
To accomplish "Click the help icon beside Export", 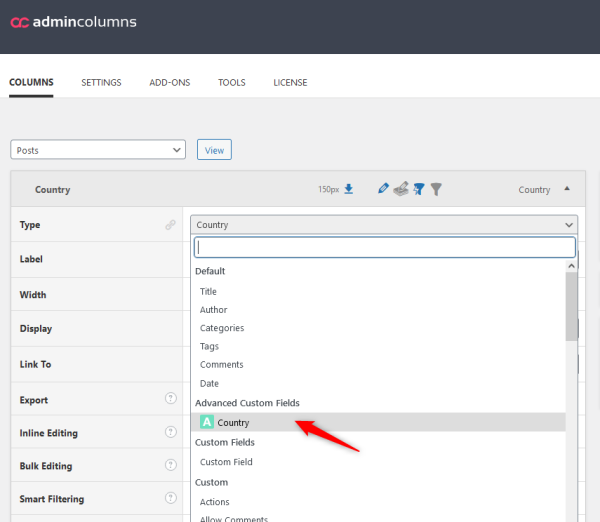I will point(170,400).
